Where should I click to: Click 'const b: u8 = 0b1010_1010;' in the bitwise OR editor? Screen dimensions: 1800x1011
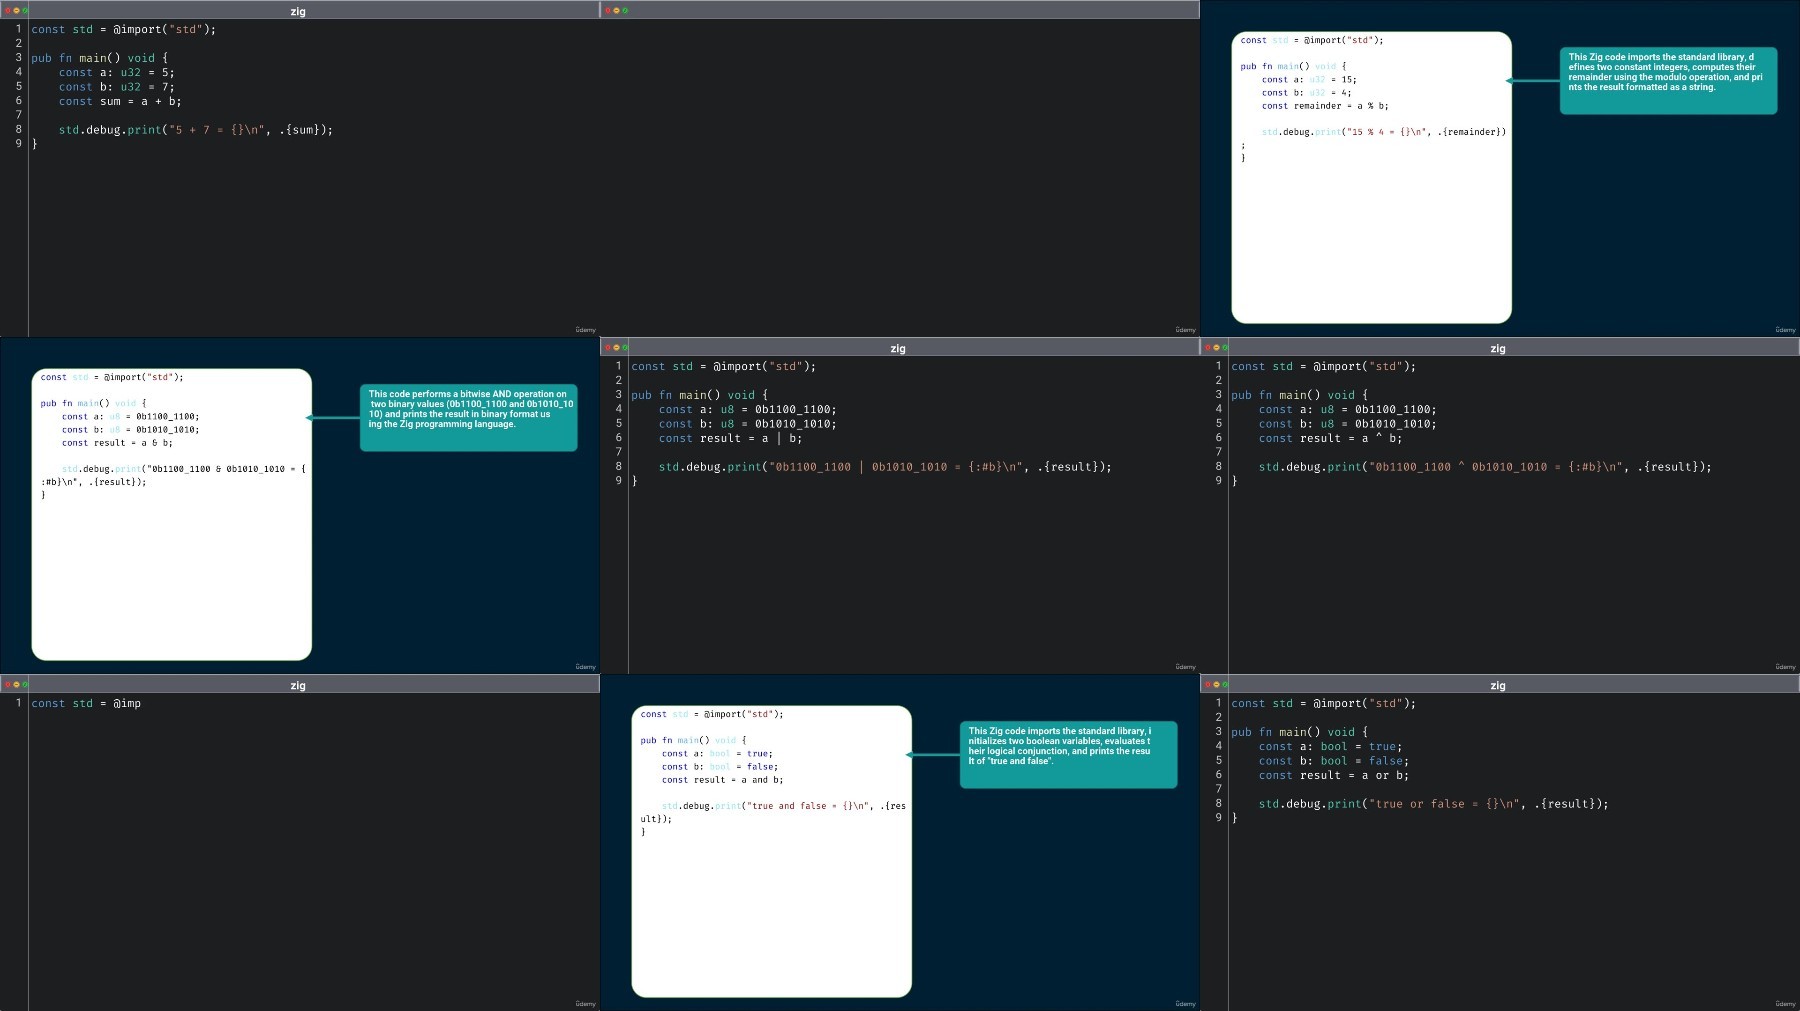point(747,424)
